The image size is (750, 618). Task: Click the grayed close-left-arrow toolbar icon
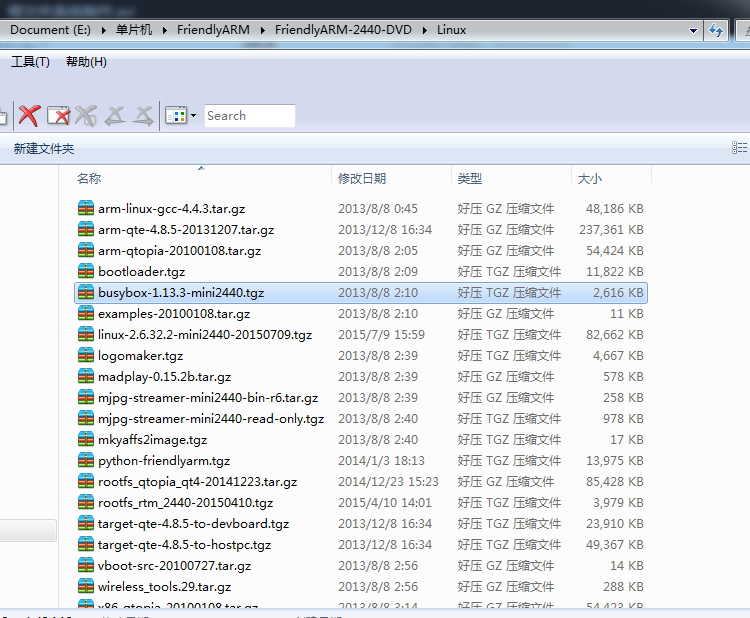[115, 116]
